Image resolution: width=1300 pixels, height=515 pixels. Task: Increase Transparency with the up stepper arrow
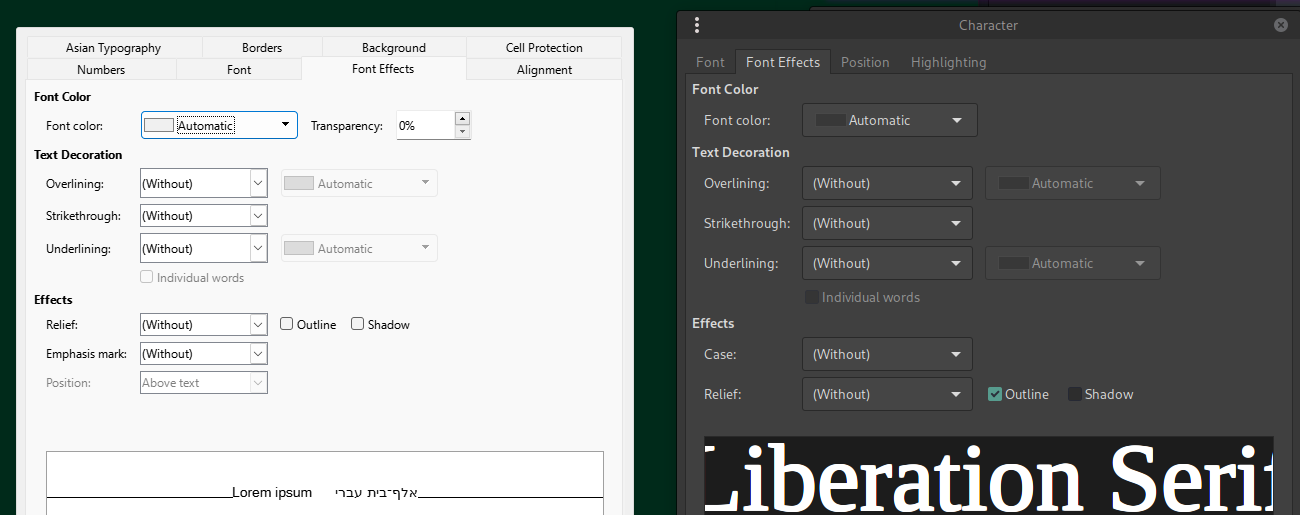tap(462, 118)
